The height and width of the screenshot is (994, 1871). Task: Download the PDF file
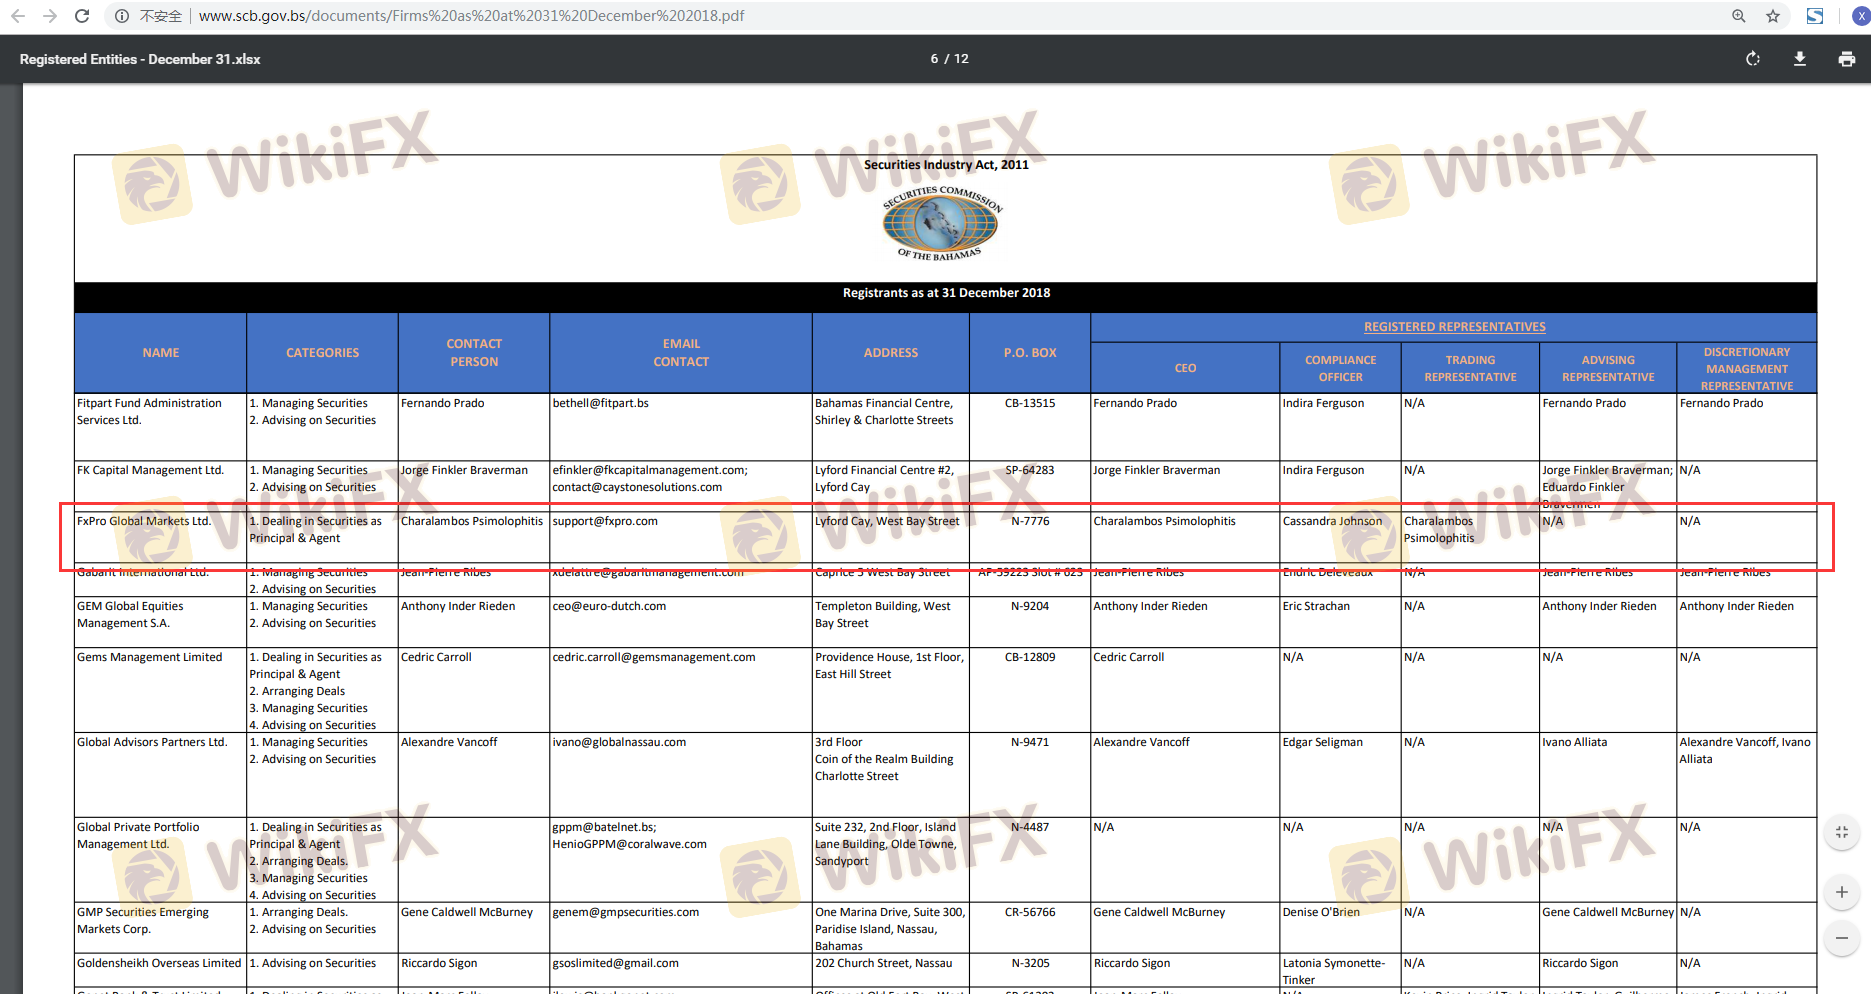1799,59
